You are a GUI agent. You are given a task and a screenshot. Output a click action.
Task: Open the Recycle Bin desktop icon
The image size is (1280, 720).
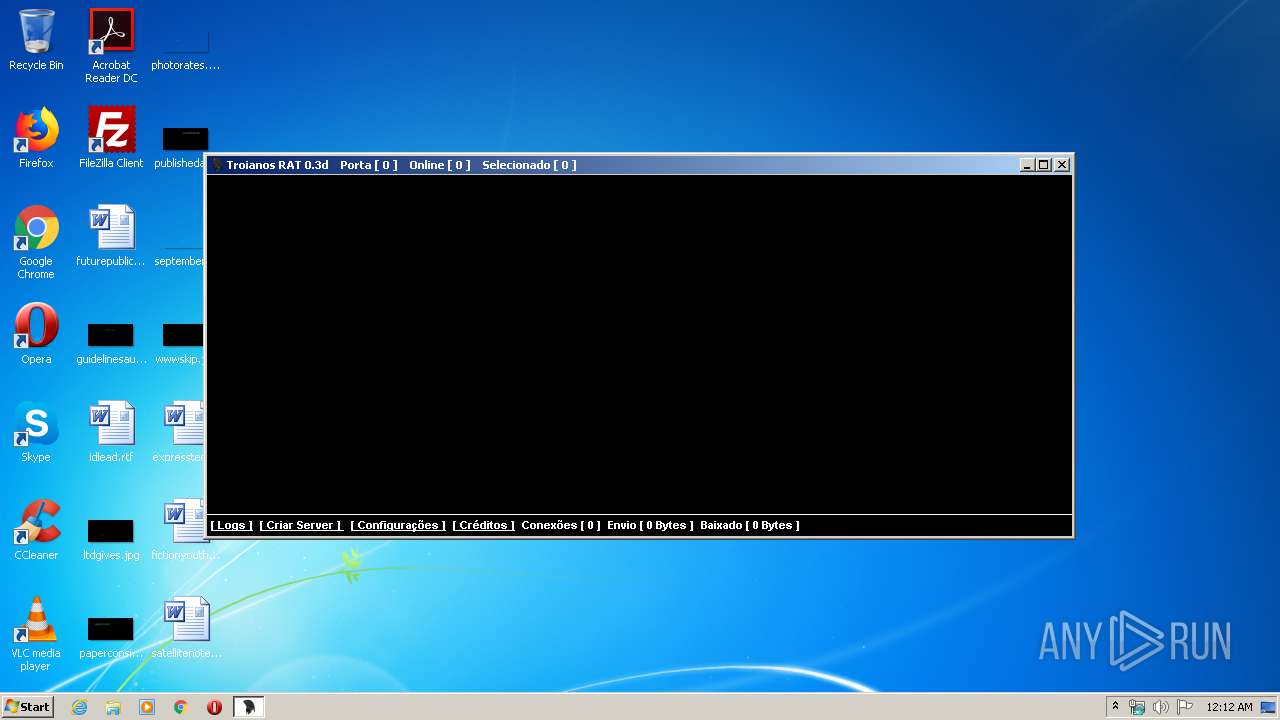tap(36, 40)
